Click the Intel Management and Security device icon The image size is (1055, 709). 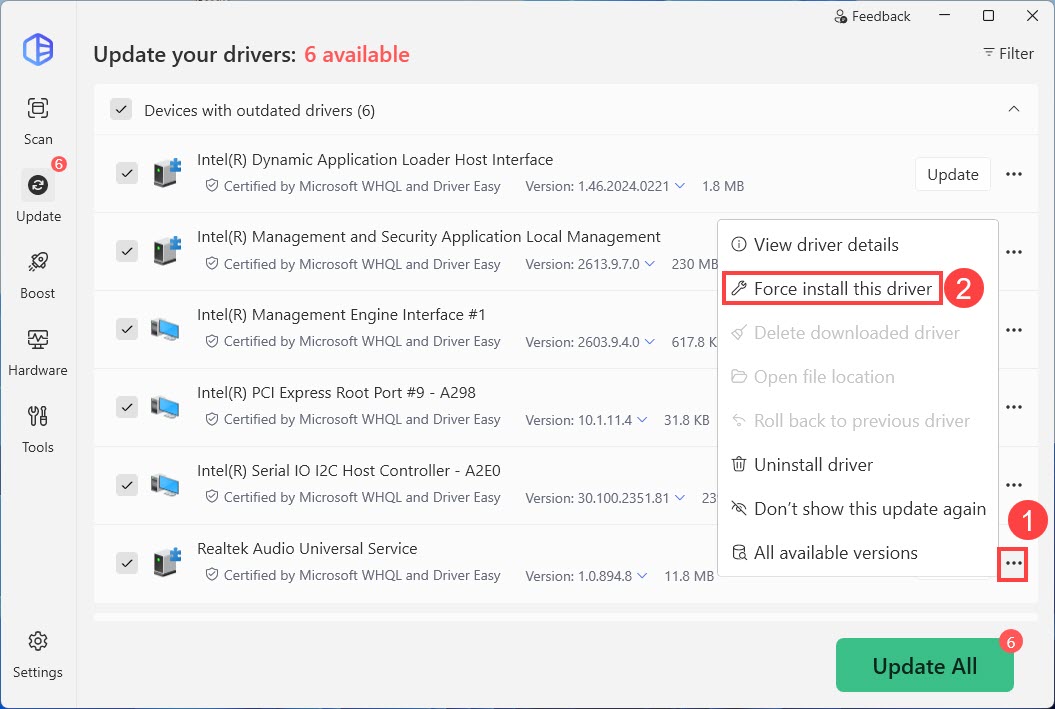[x=166, y=251]
